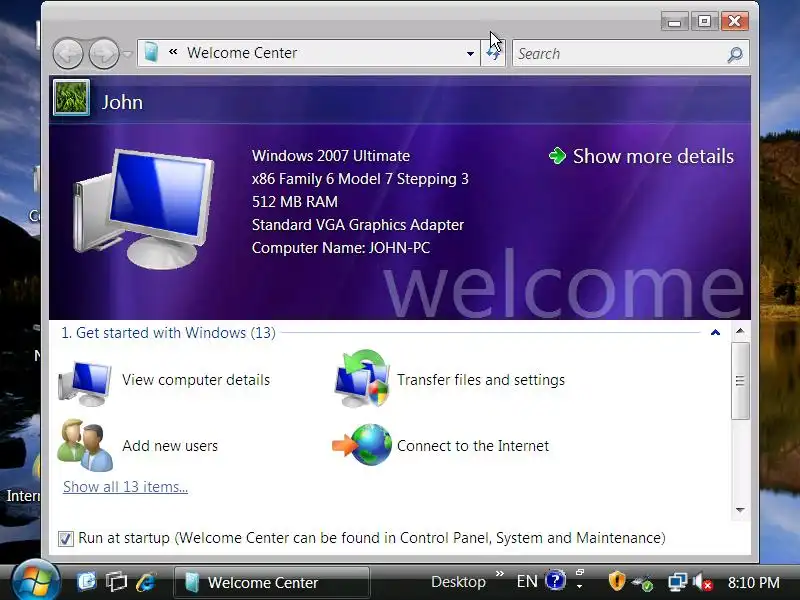This screenshot has width=800, height=600.
Task: Collapse the Get started with Windows section
Action: (715, 333)
